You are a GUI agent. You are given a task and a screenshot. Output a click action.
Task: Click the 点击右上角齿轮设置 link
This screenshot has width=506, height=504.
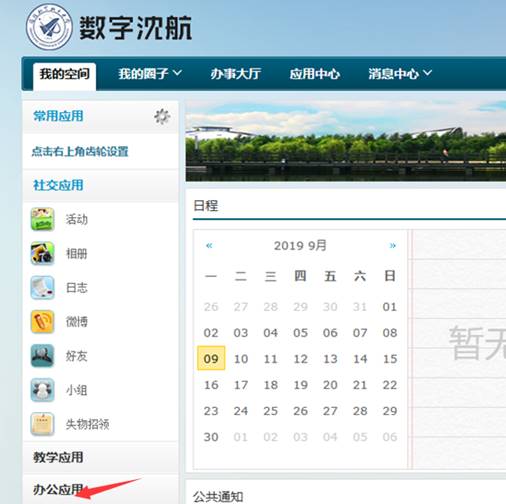(80, 151)
